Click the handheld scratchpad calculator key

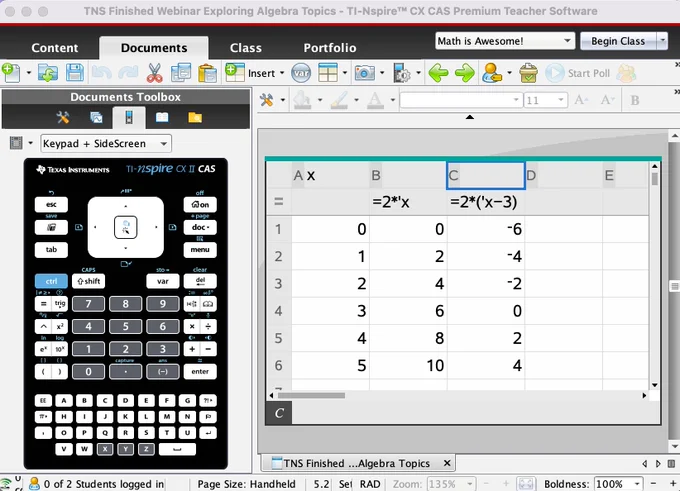click(51, 227)
